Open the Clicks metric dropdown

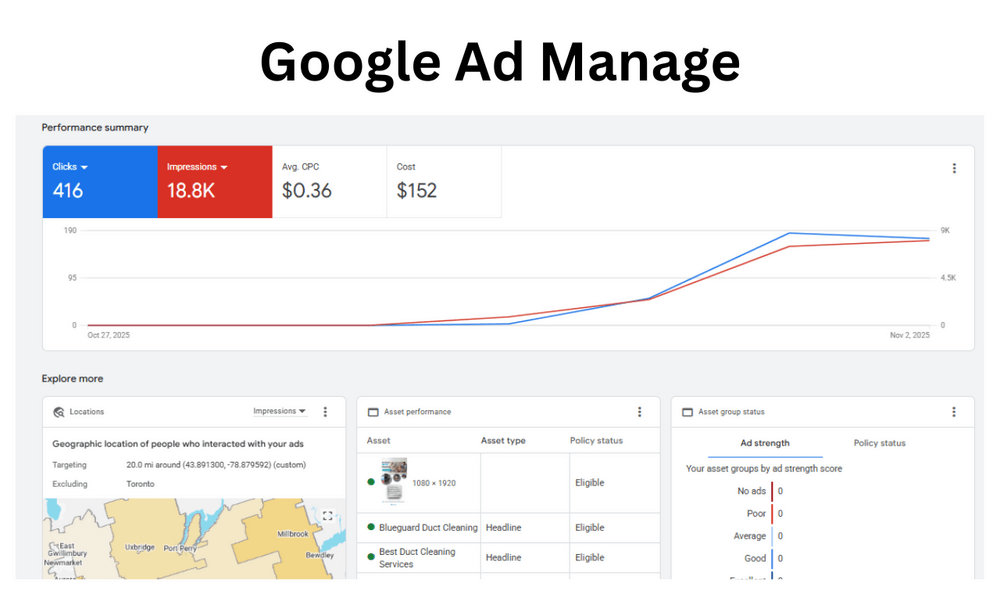[x=70, y=167]
